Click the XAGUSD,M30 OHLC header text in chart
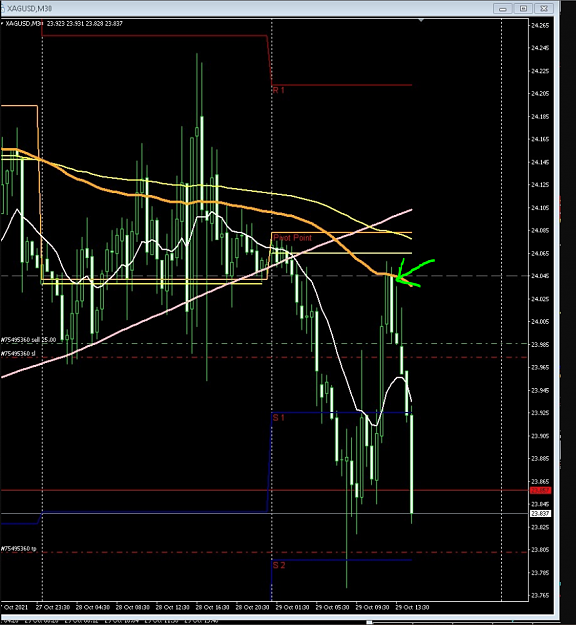Image resolution: width=576 pixels, height=625 pixels. (x=64, y=24)
